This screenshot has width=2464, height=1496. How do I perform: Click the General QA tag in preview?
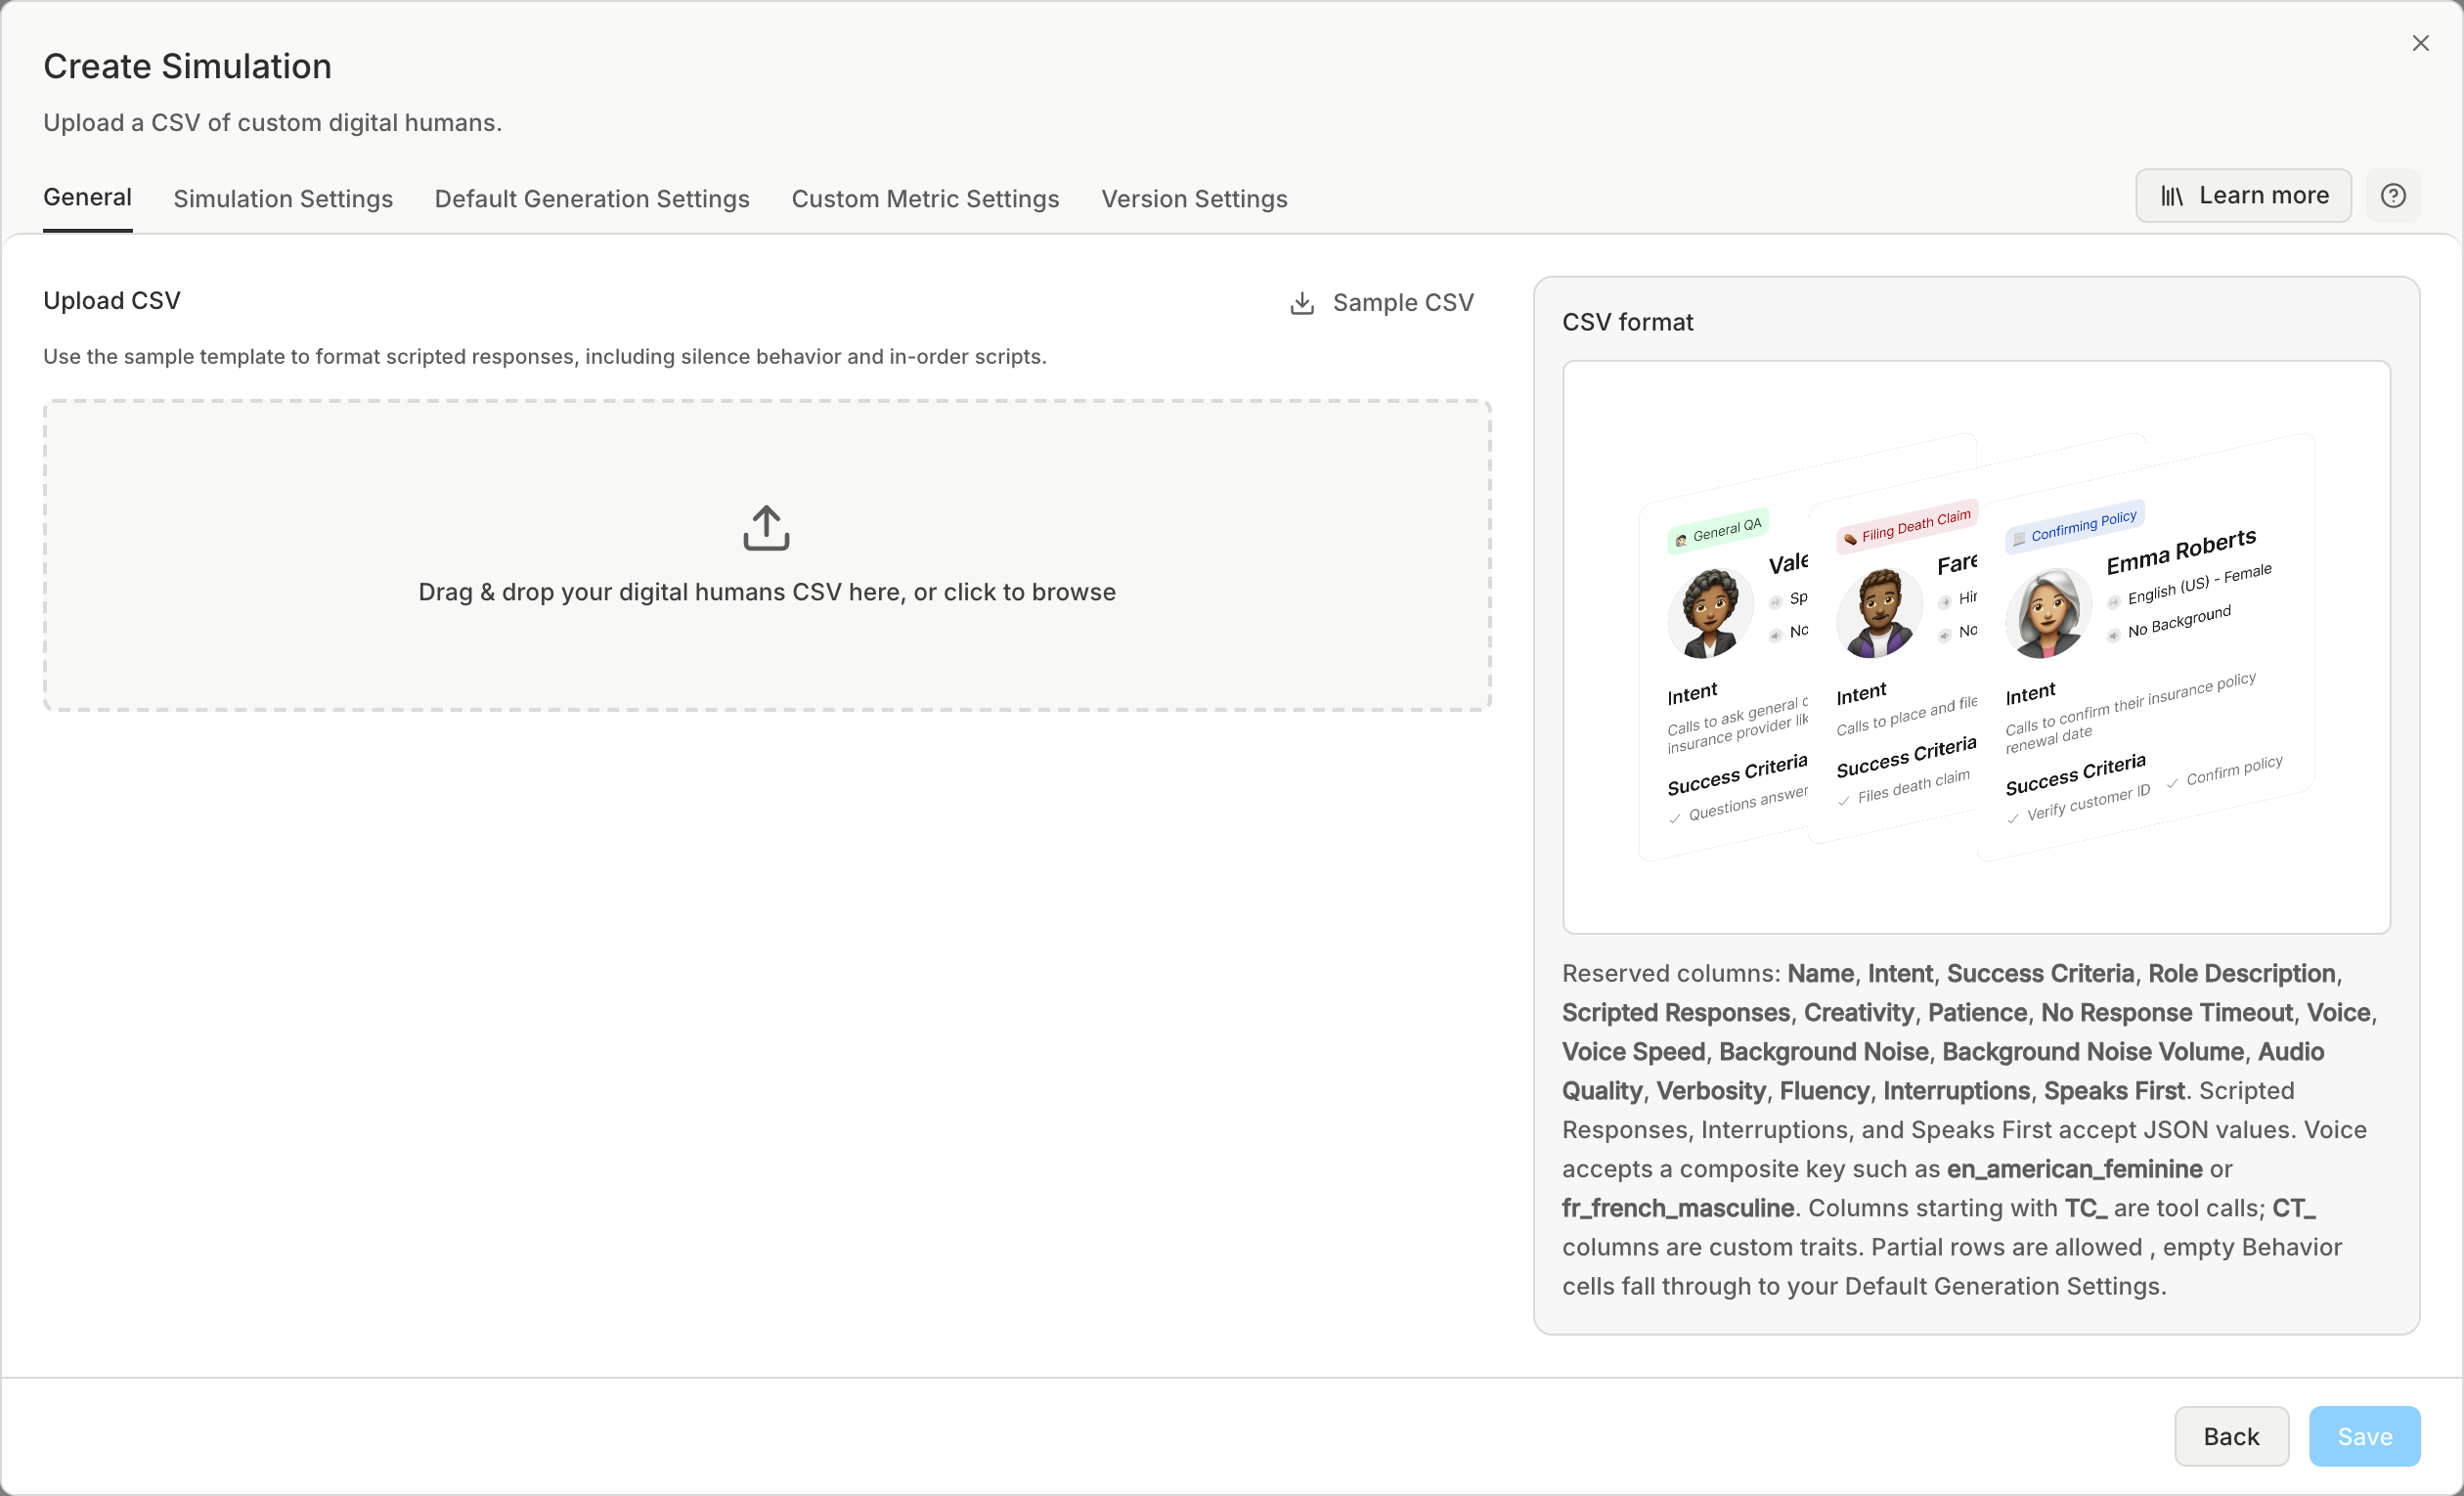[1718, 530]
